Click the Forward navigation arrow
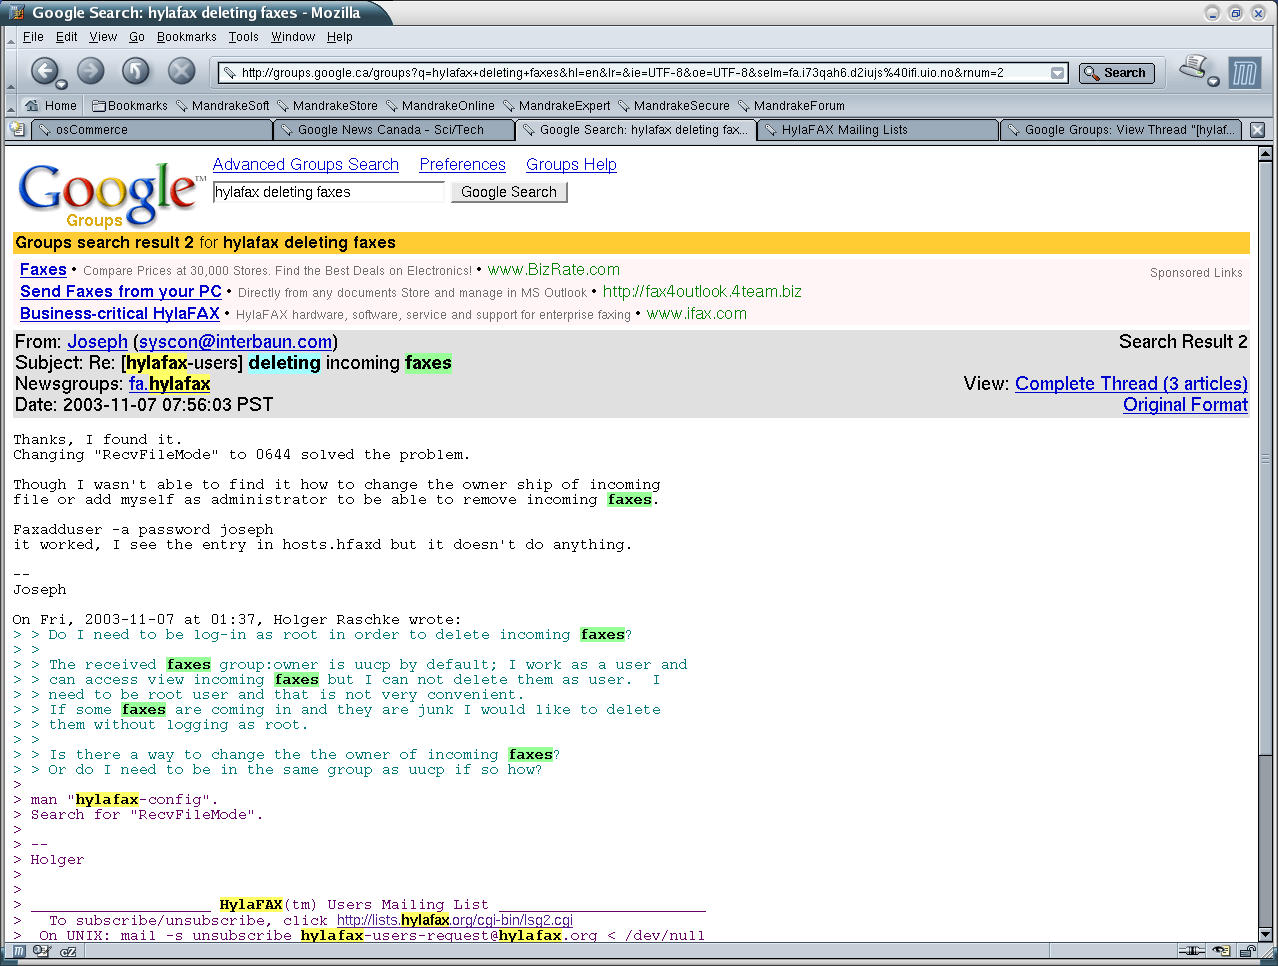Screen dimensions: 1278x966 coord(91,71)
